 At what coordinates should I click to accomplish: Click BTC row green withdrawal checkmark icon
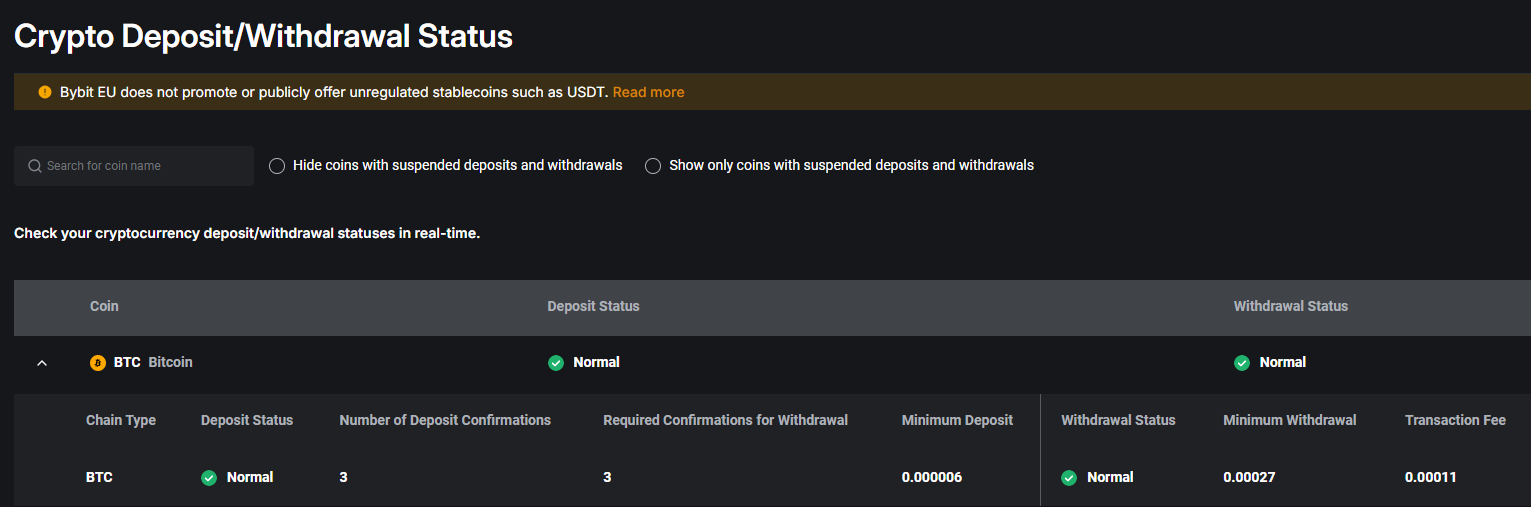tap(1242, 363)
